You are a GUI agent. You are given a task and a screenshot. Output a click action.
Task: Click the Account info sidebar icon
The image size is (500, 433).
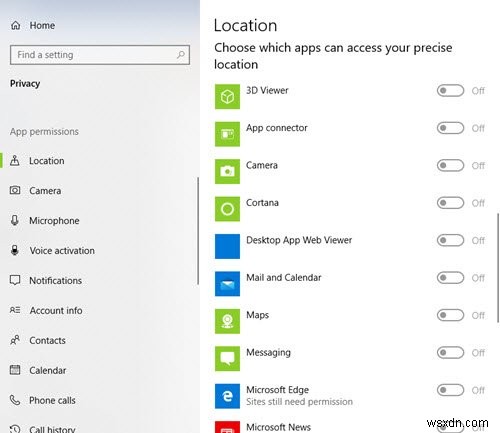point(15,310)
